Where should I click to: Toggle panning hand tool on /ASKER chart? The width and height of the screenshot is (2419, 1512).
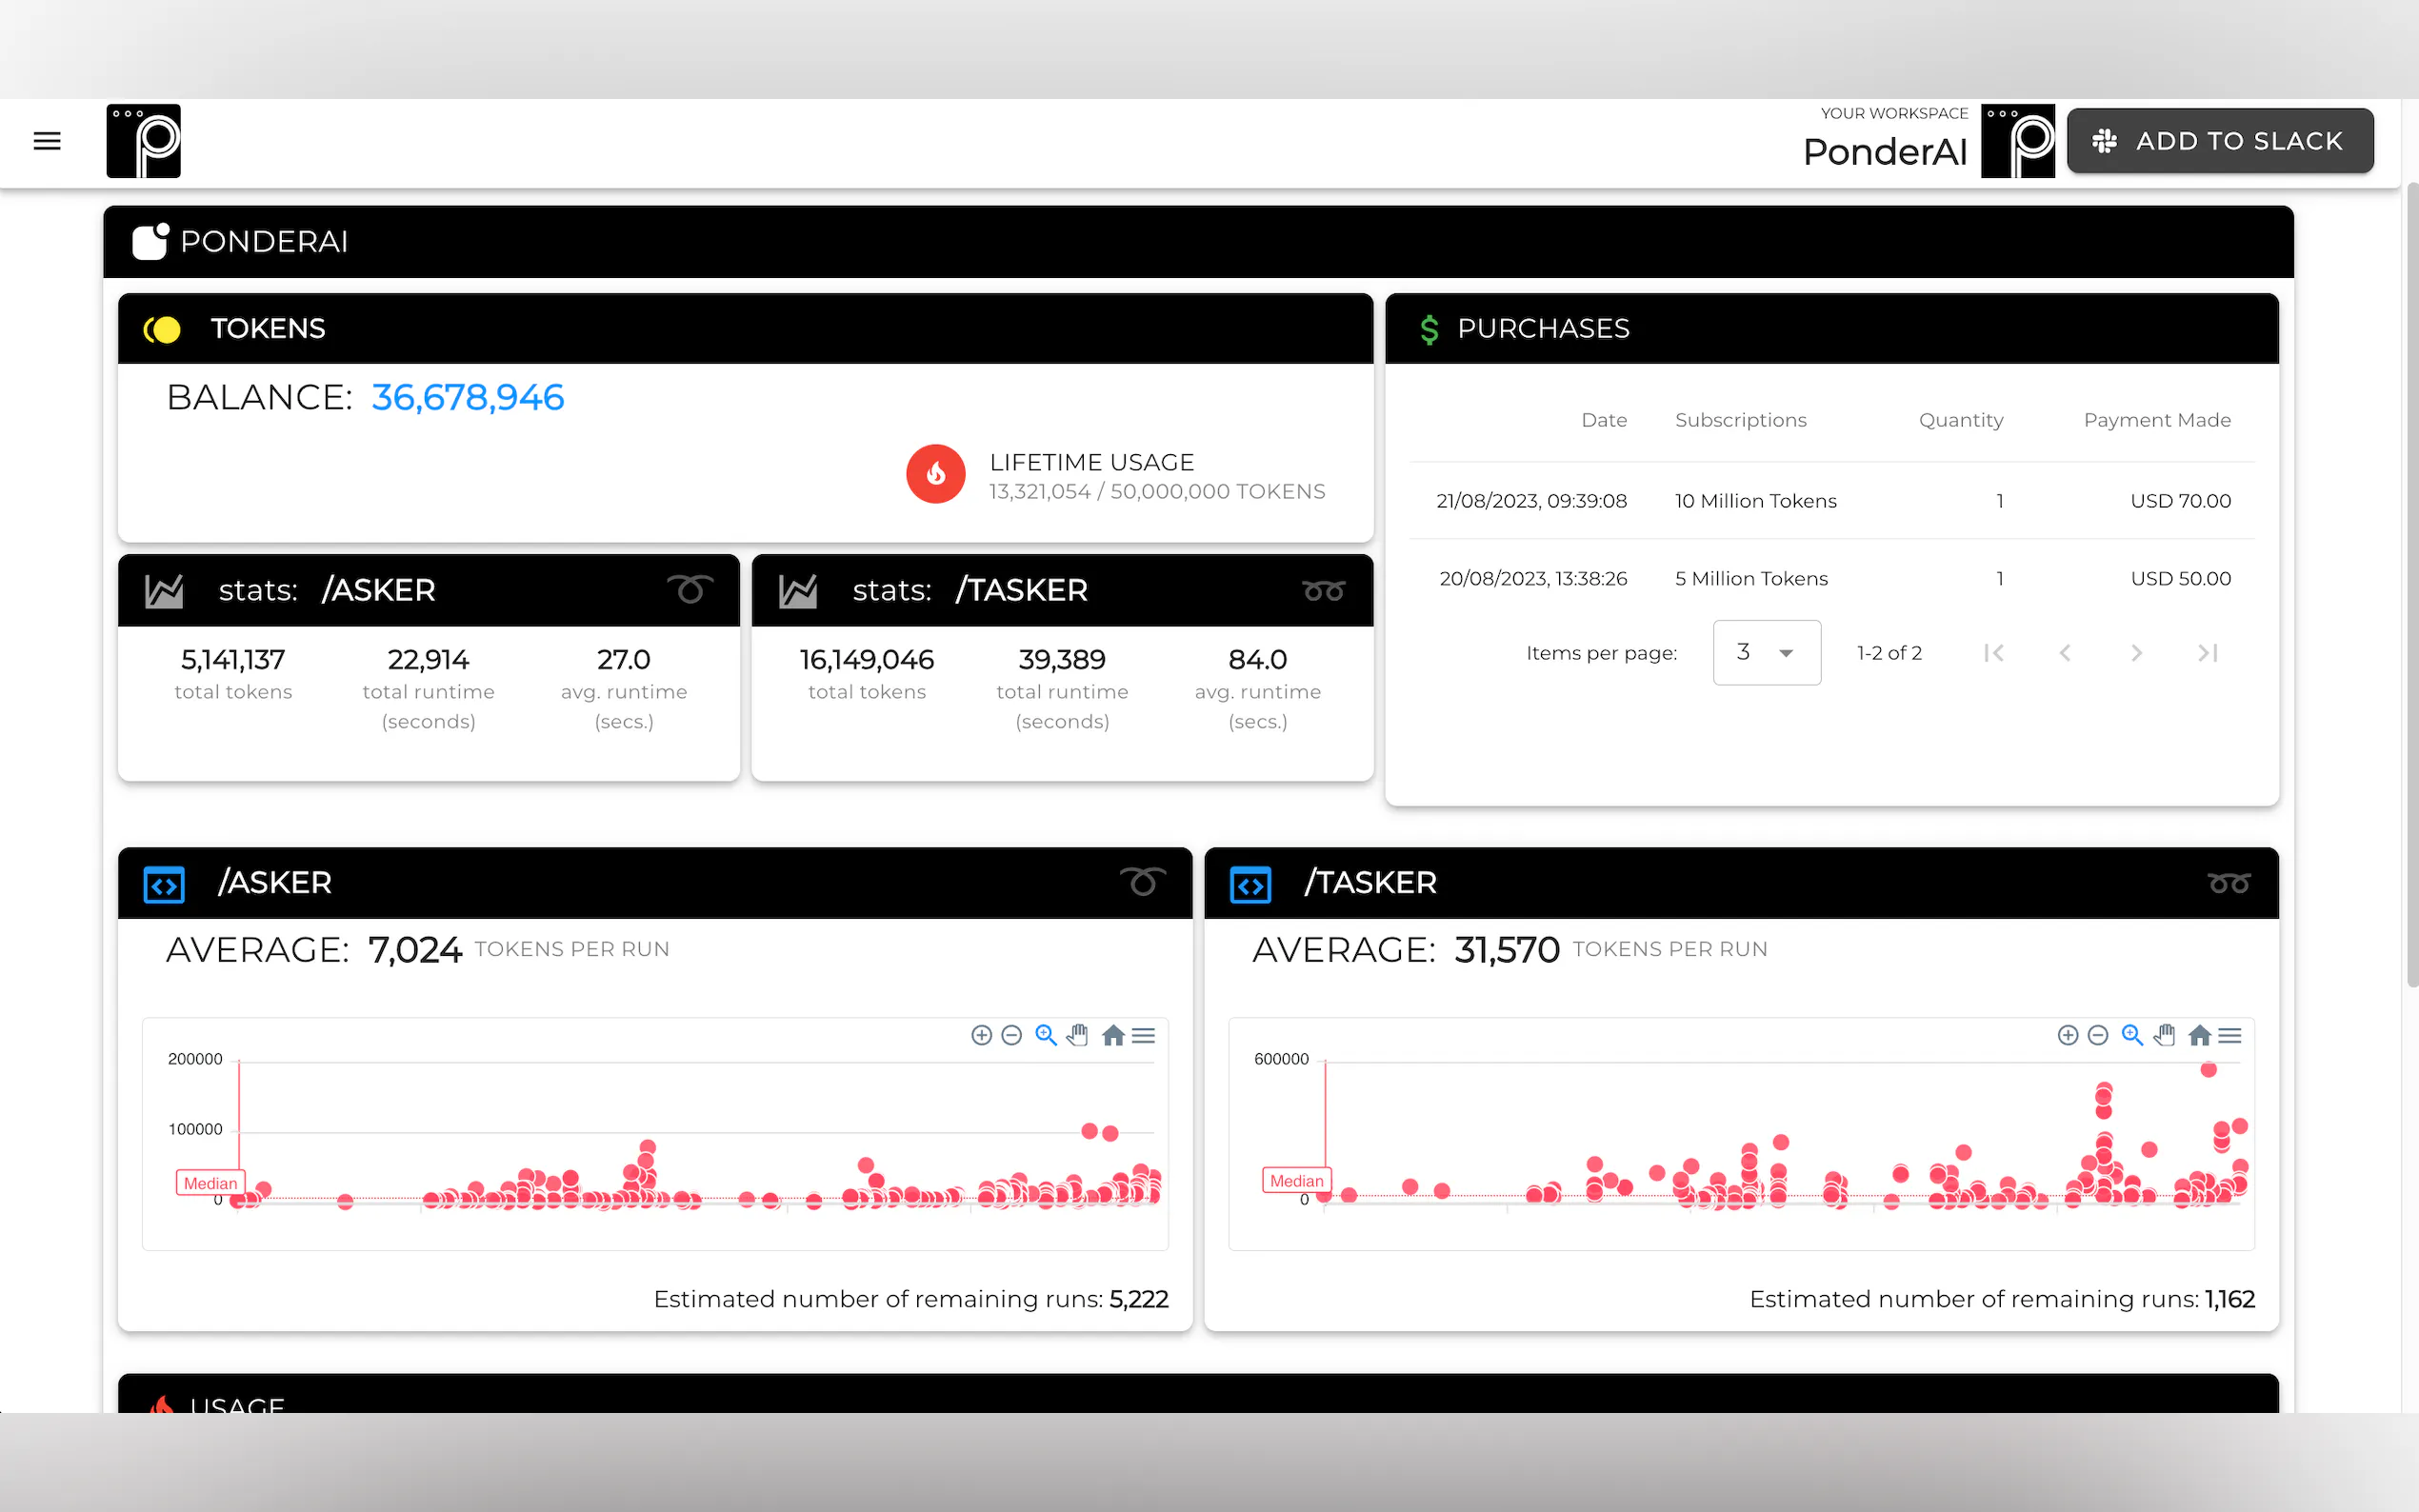pos(1078,1035)
